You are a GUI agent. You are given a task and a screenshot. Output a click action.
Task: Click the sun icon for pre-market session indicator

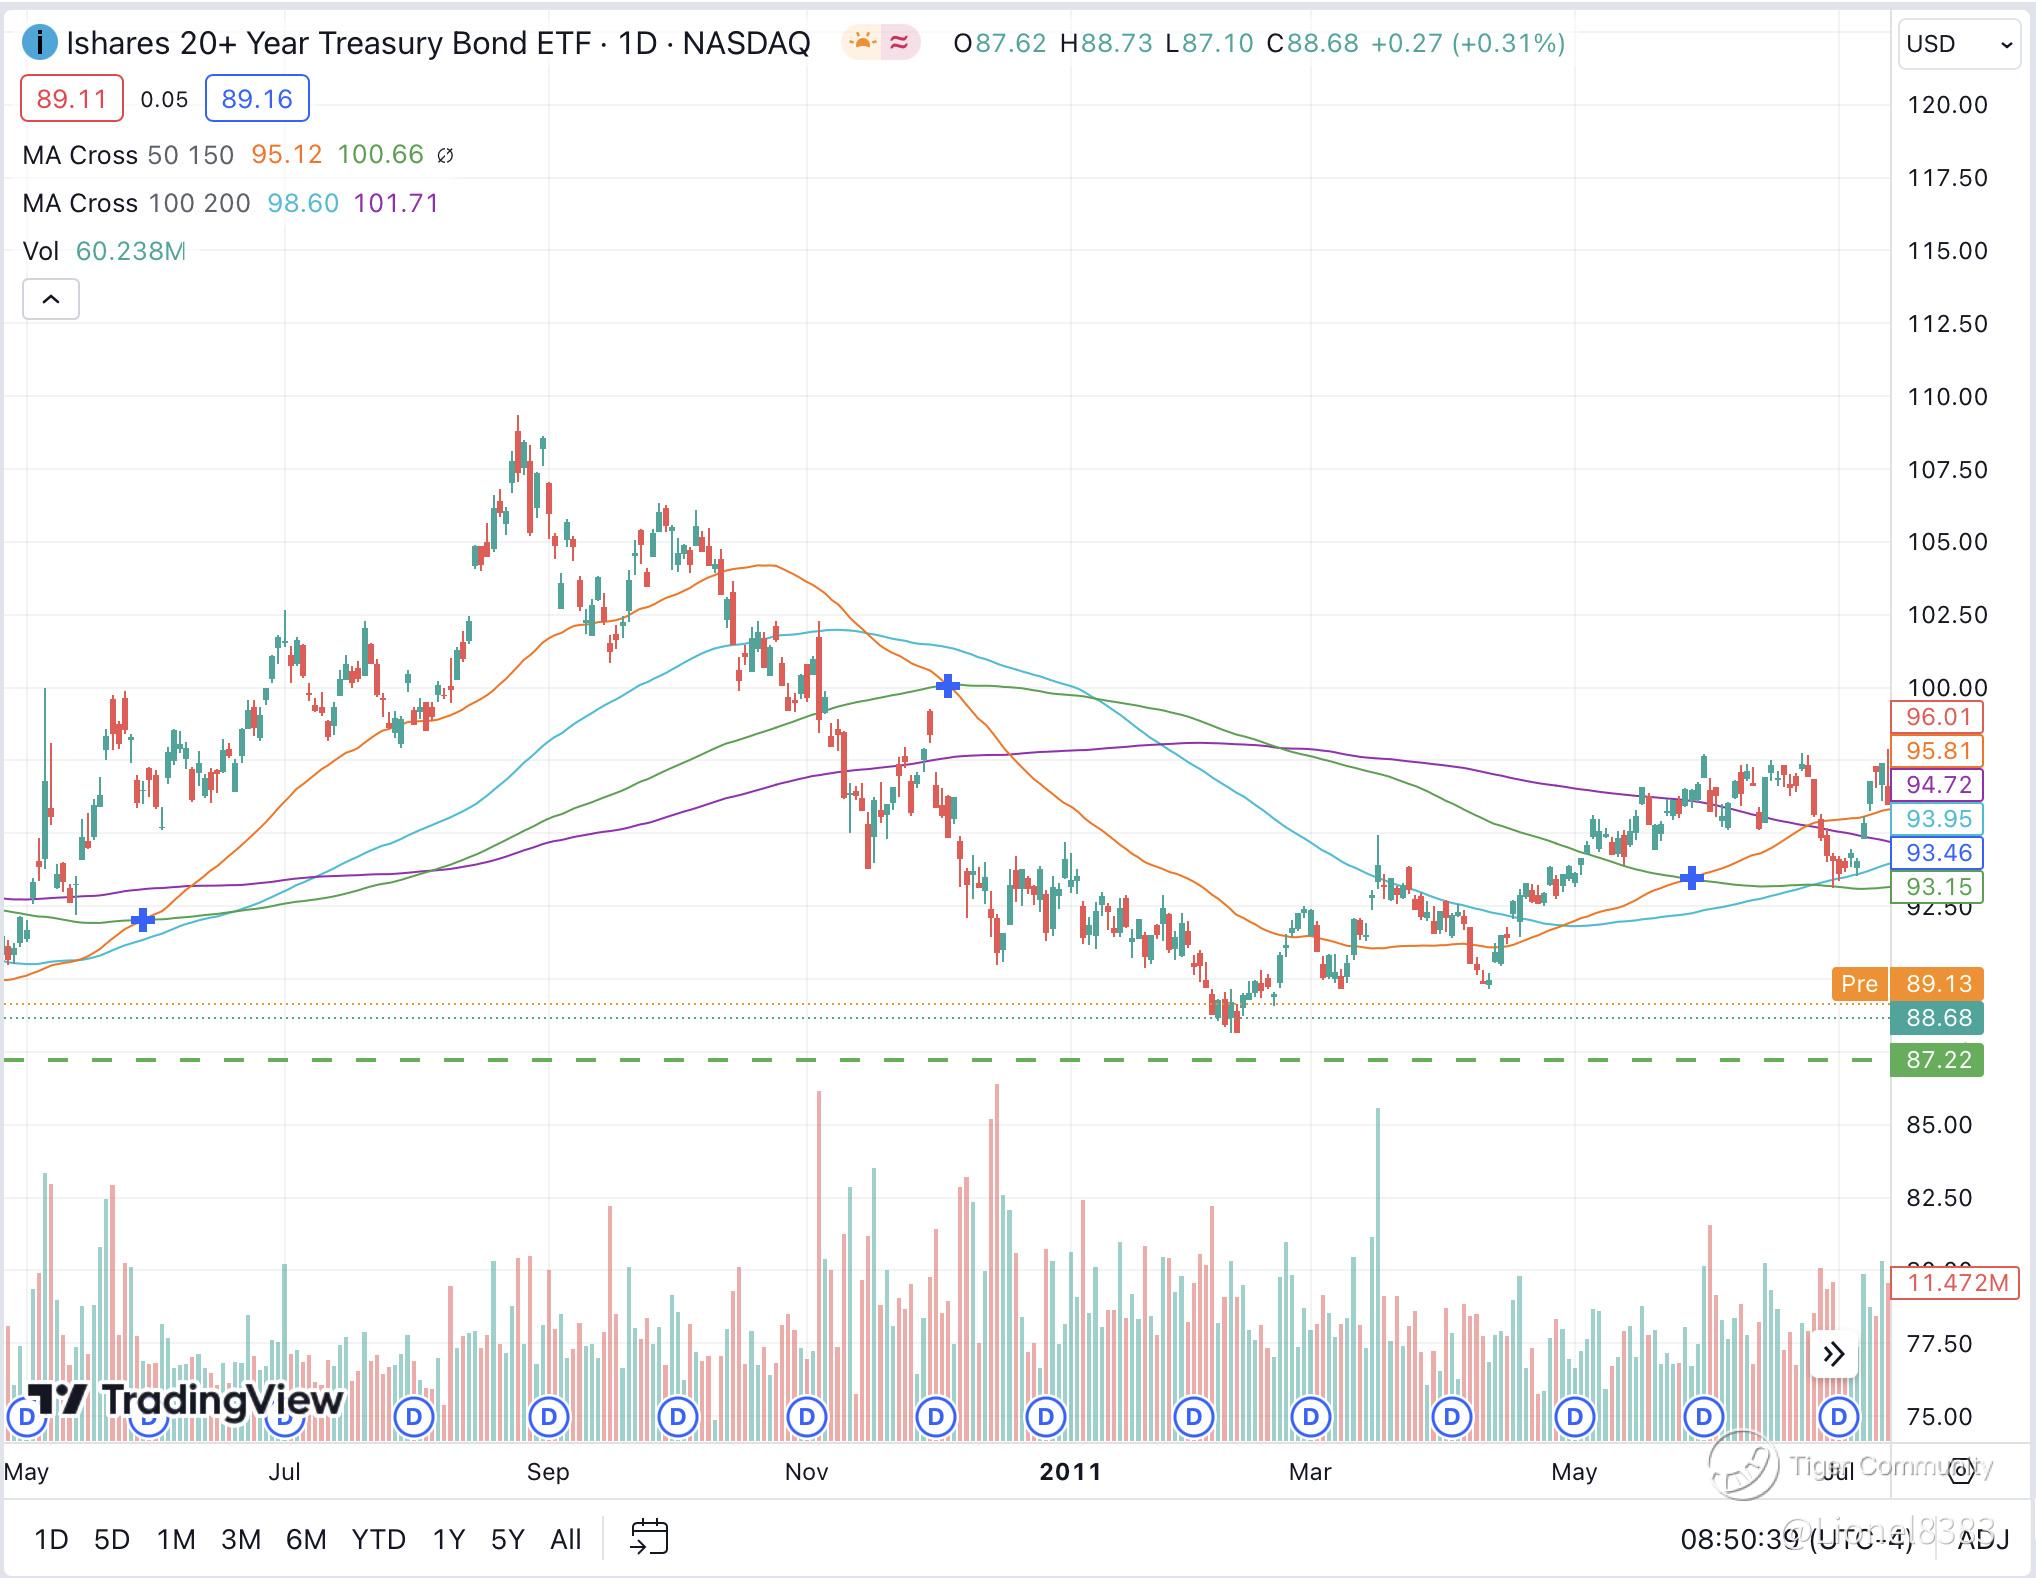tap(861, 43)
